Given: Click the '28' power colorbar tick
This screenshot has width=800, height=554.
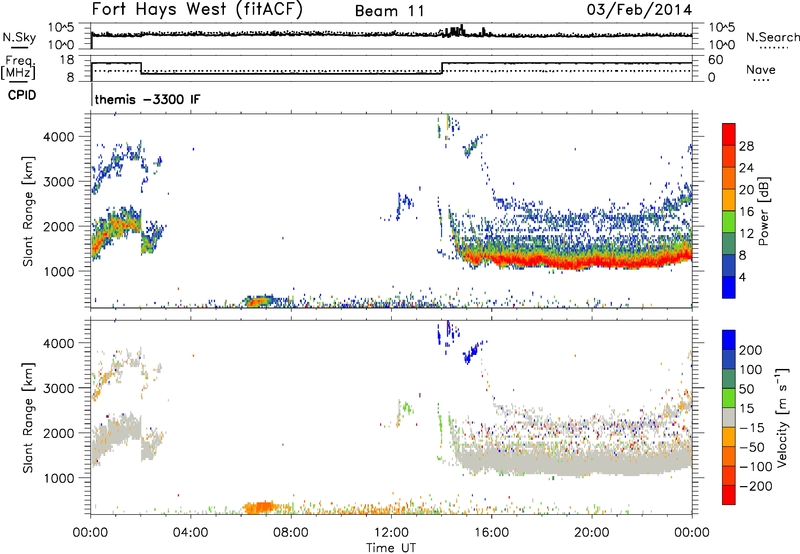Looking at the screenshot, I should click(x=746, y=146).
